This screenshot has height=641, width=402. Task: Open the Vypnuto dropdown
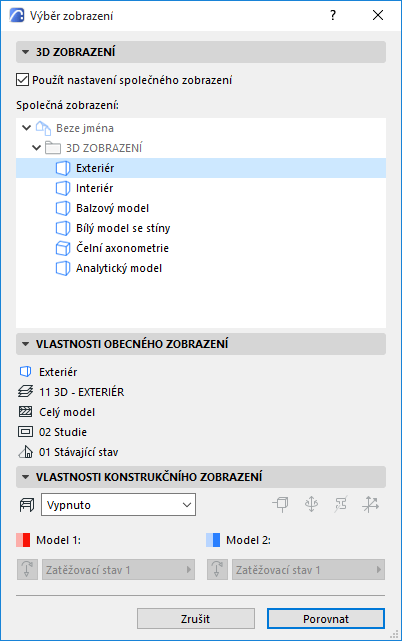click(x=119, y=504)
